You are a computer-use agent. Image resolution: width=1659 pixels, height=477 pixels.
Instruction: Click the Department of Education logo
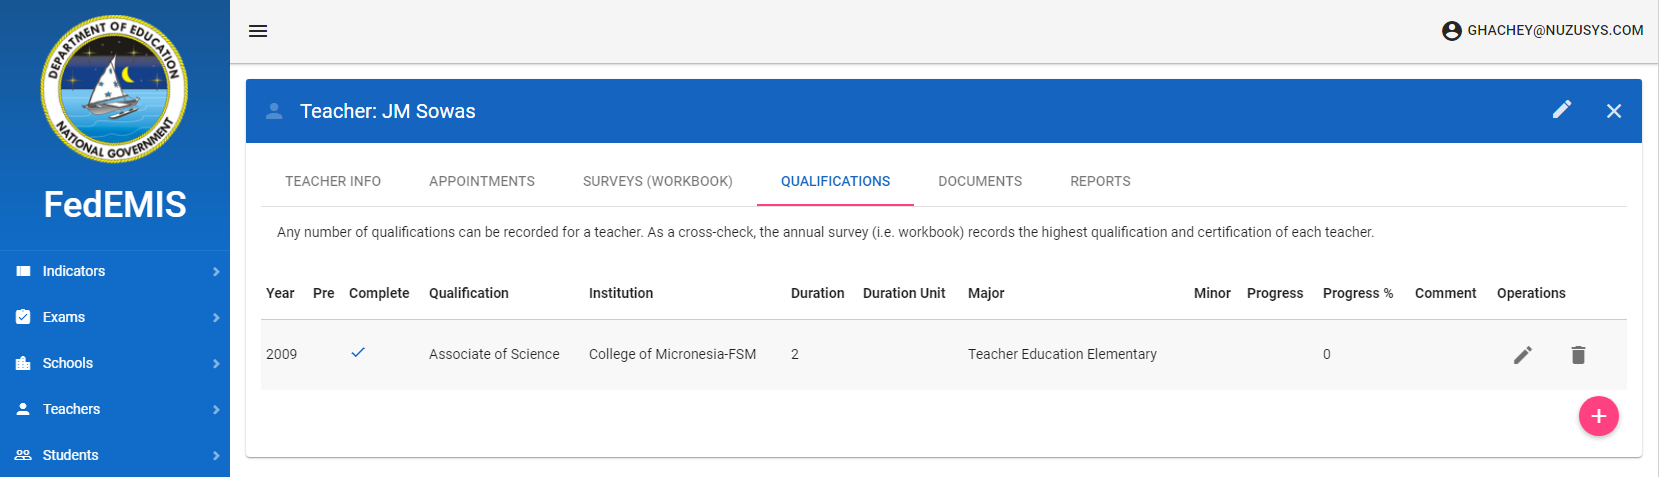pos(114,89)
